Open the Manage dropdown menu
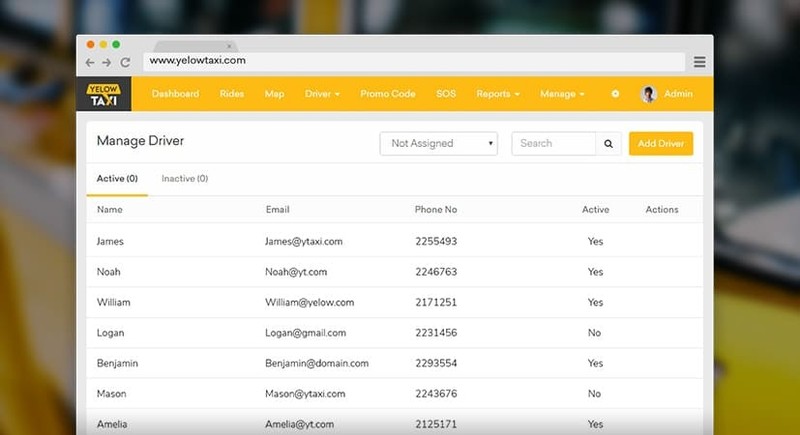This screenshot has width=800, height=435. click(x=562, y=94)
